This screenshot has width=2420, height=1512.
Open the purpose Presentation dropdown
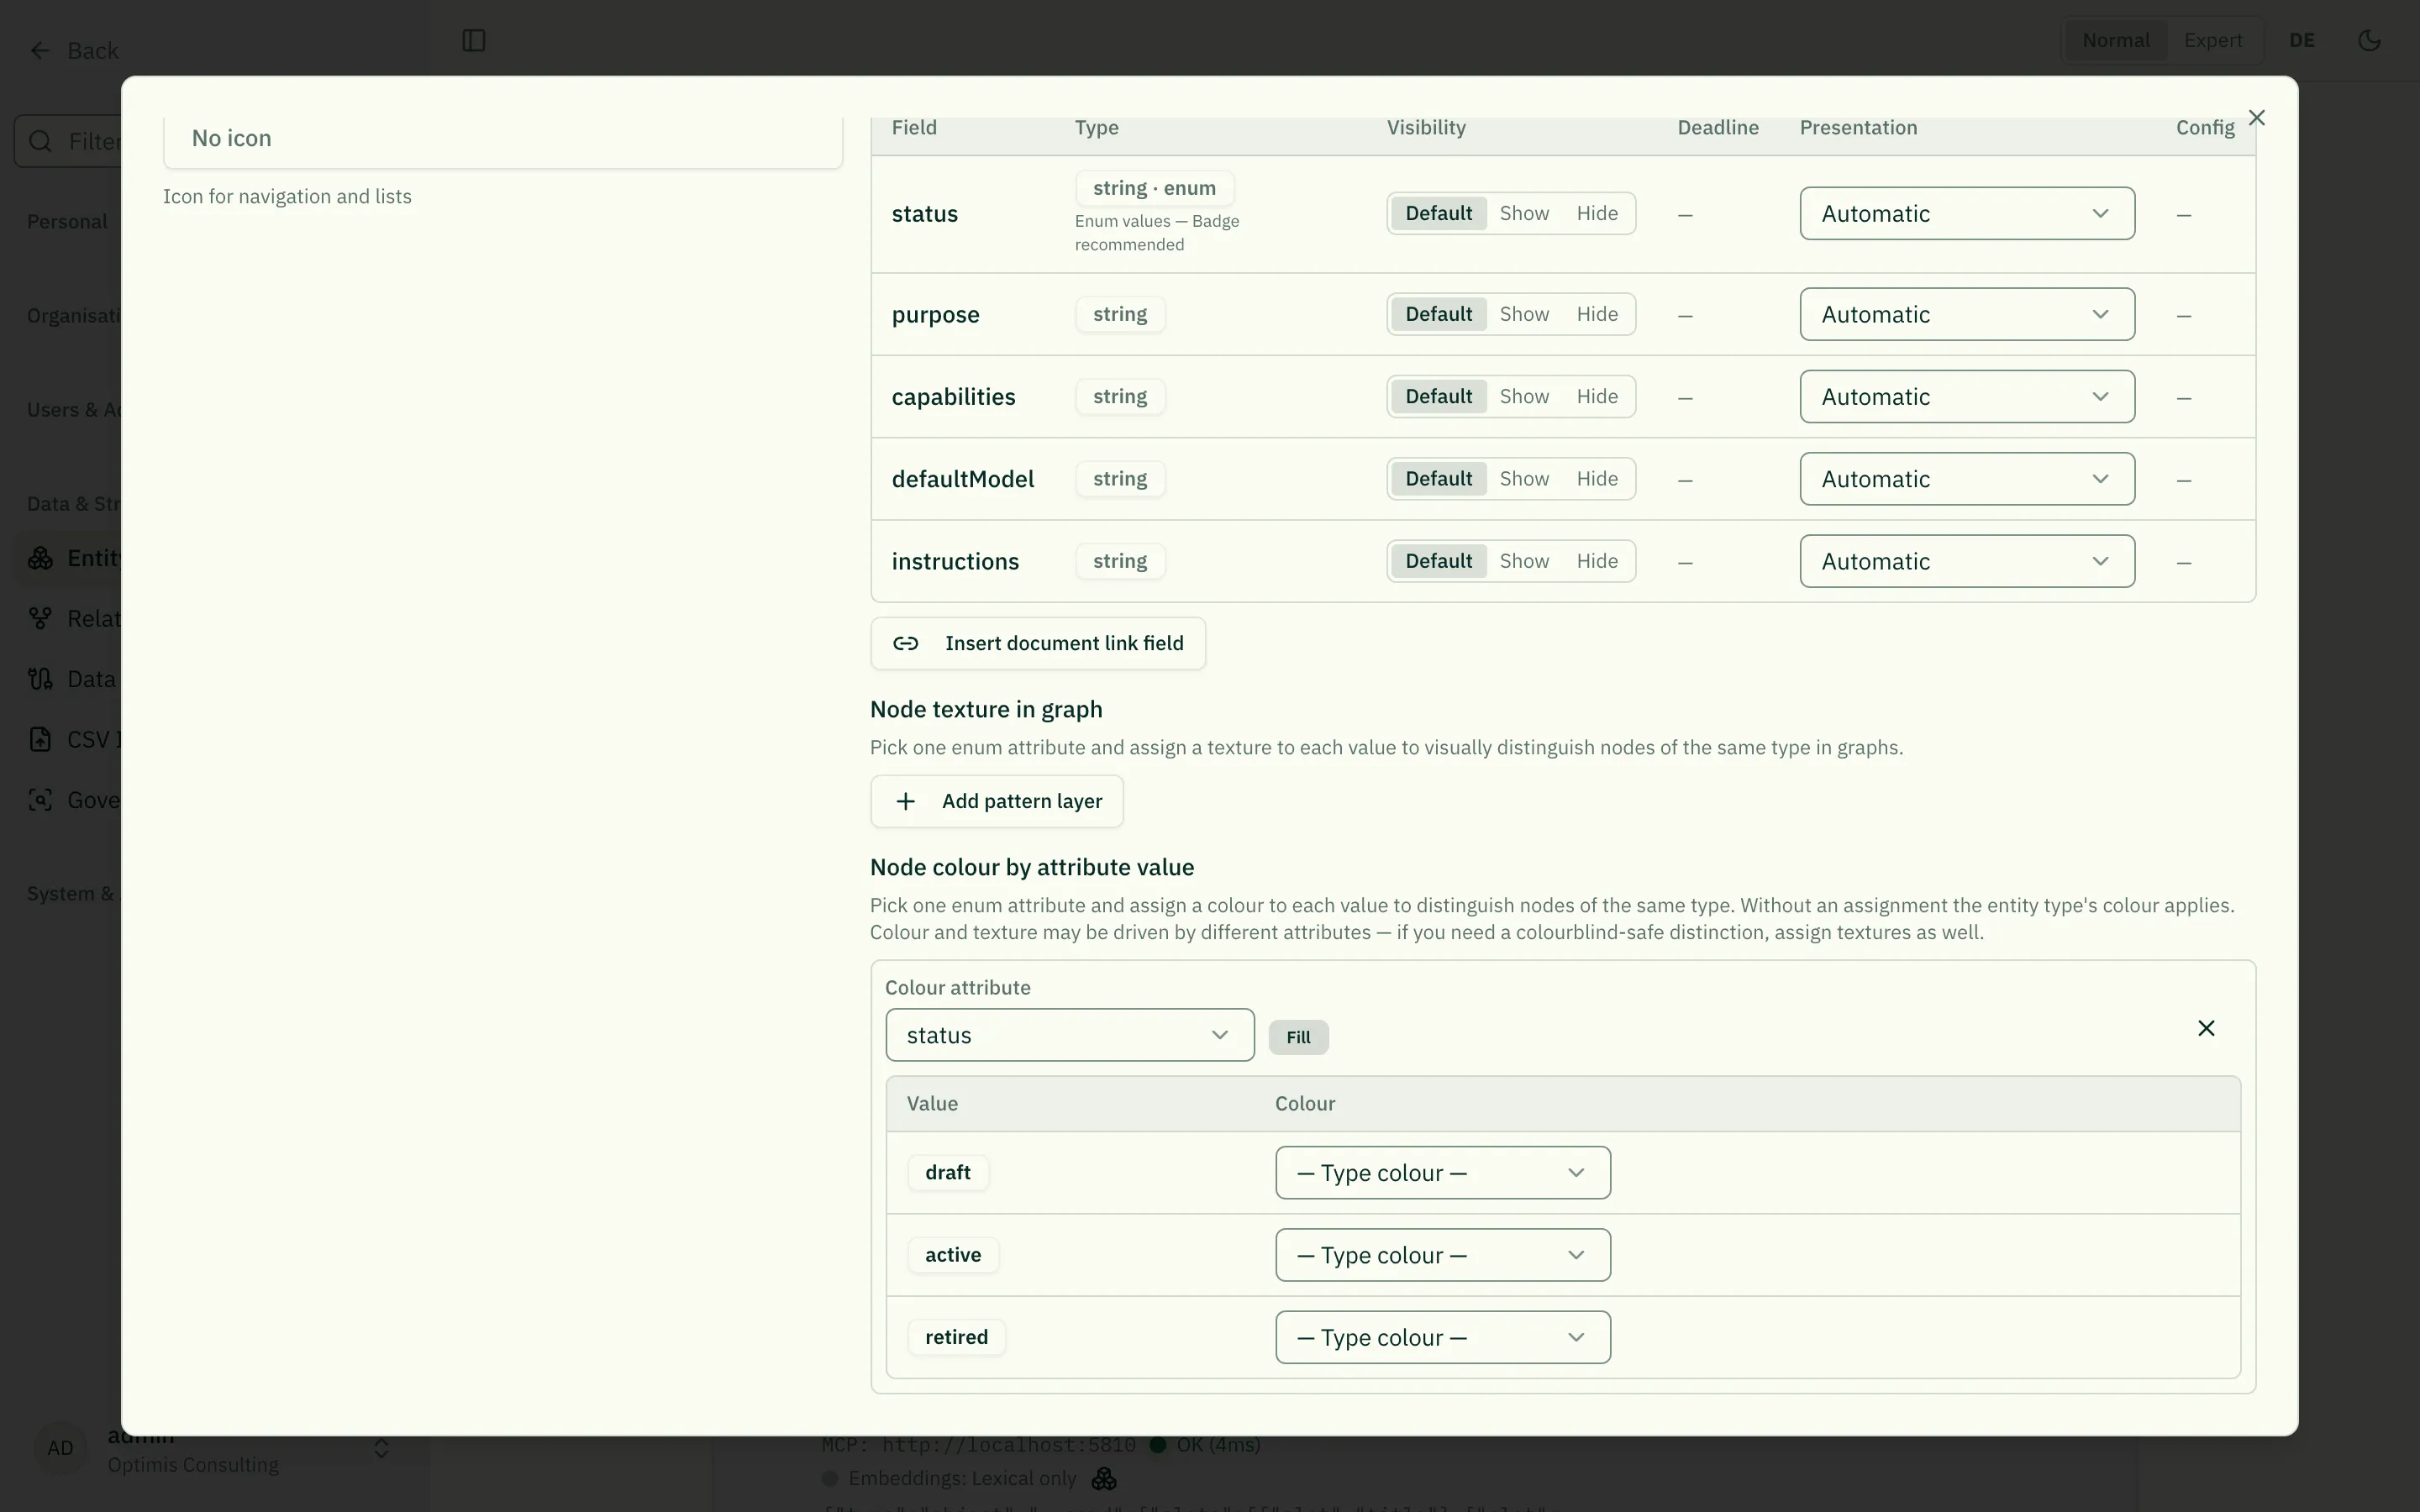tap(1967, 314)
